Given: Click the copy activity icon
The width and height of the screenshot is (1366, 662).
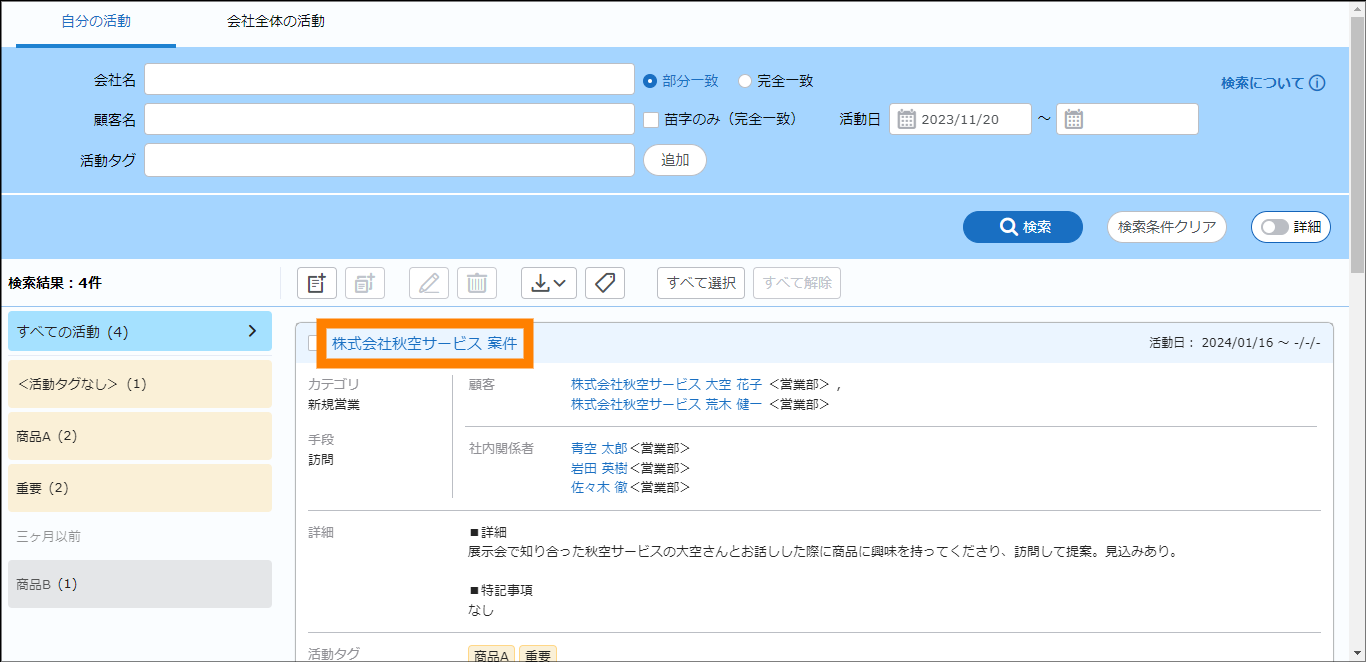Looking at the screenshot, I should (365, 283).
